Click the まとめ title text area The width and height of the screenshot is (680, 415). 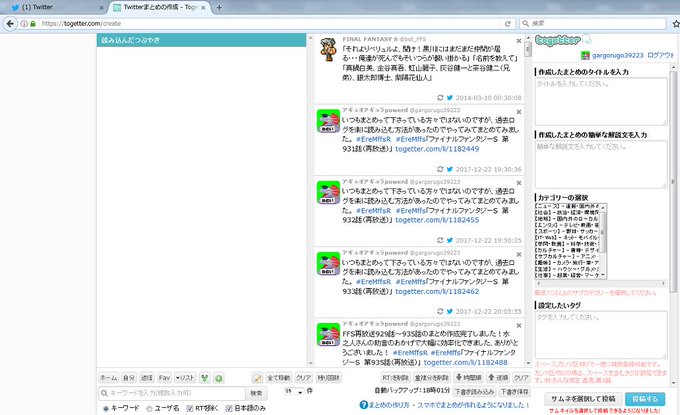click(x=601, y=102)
